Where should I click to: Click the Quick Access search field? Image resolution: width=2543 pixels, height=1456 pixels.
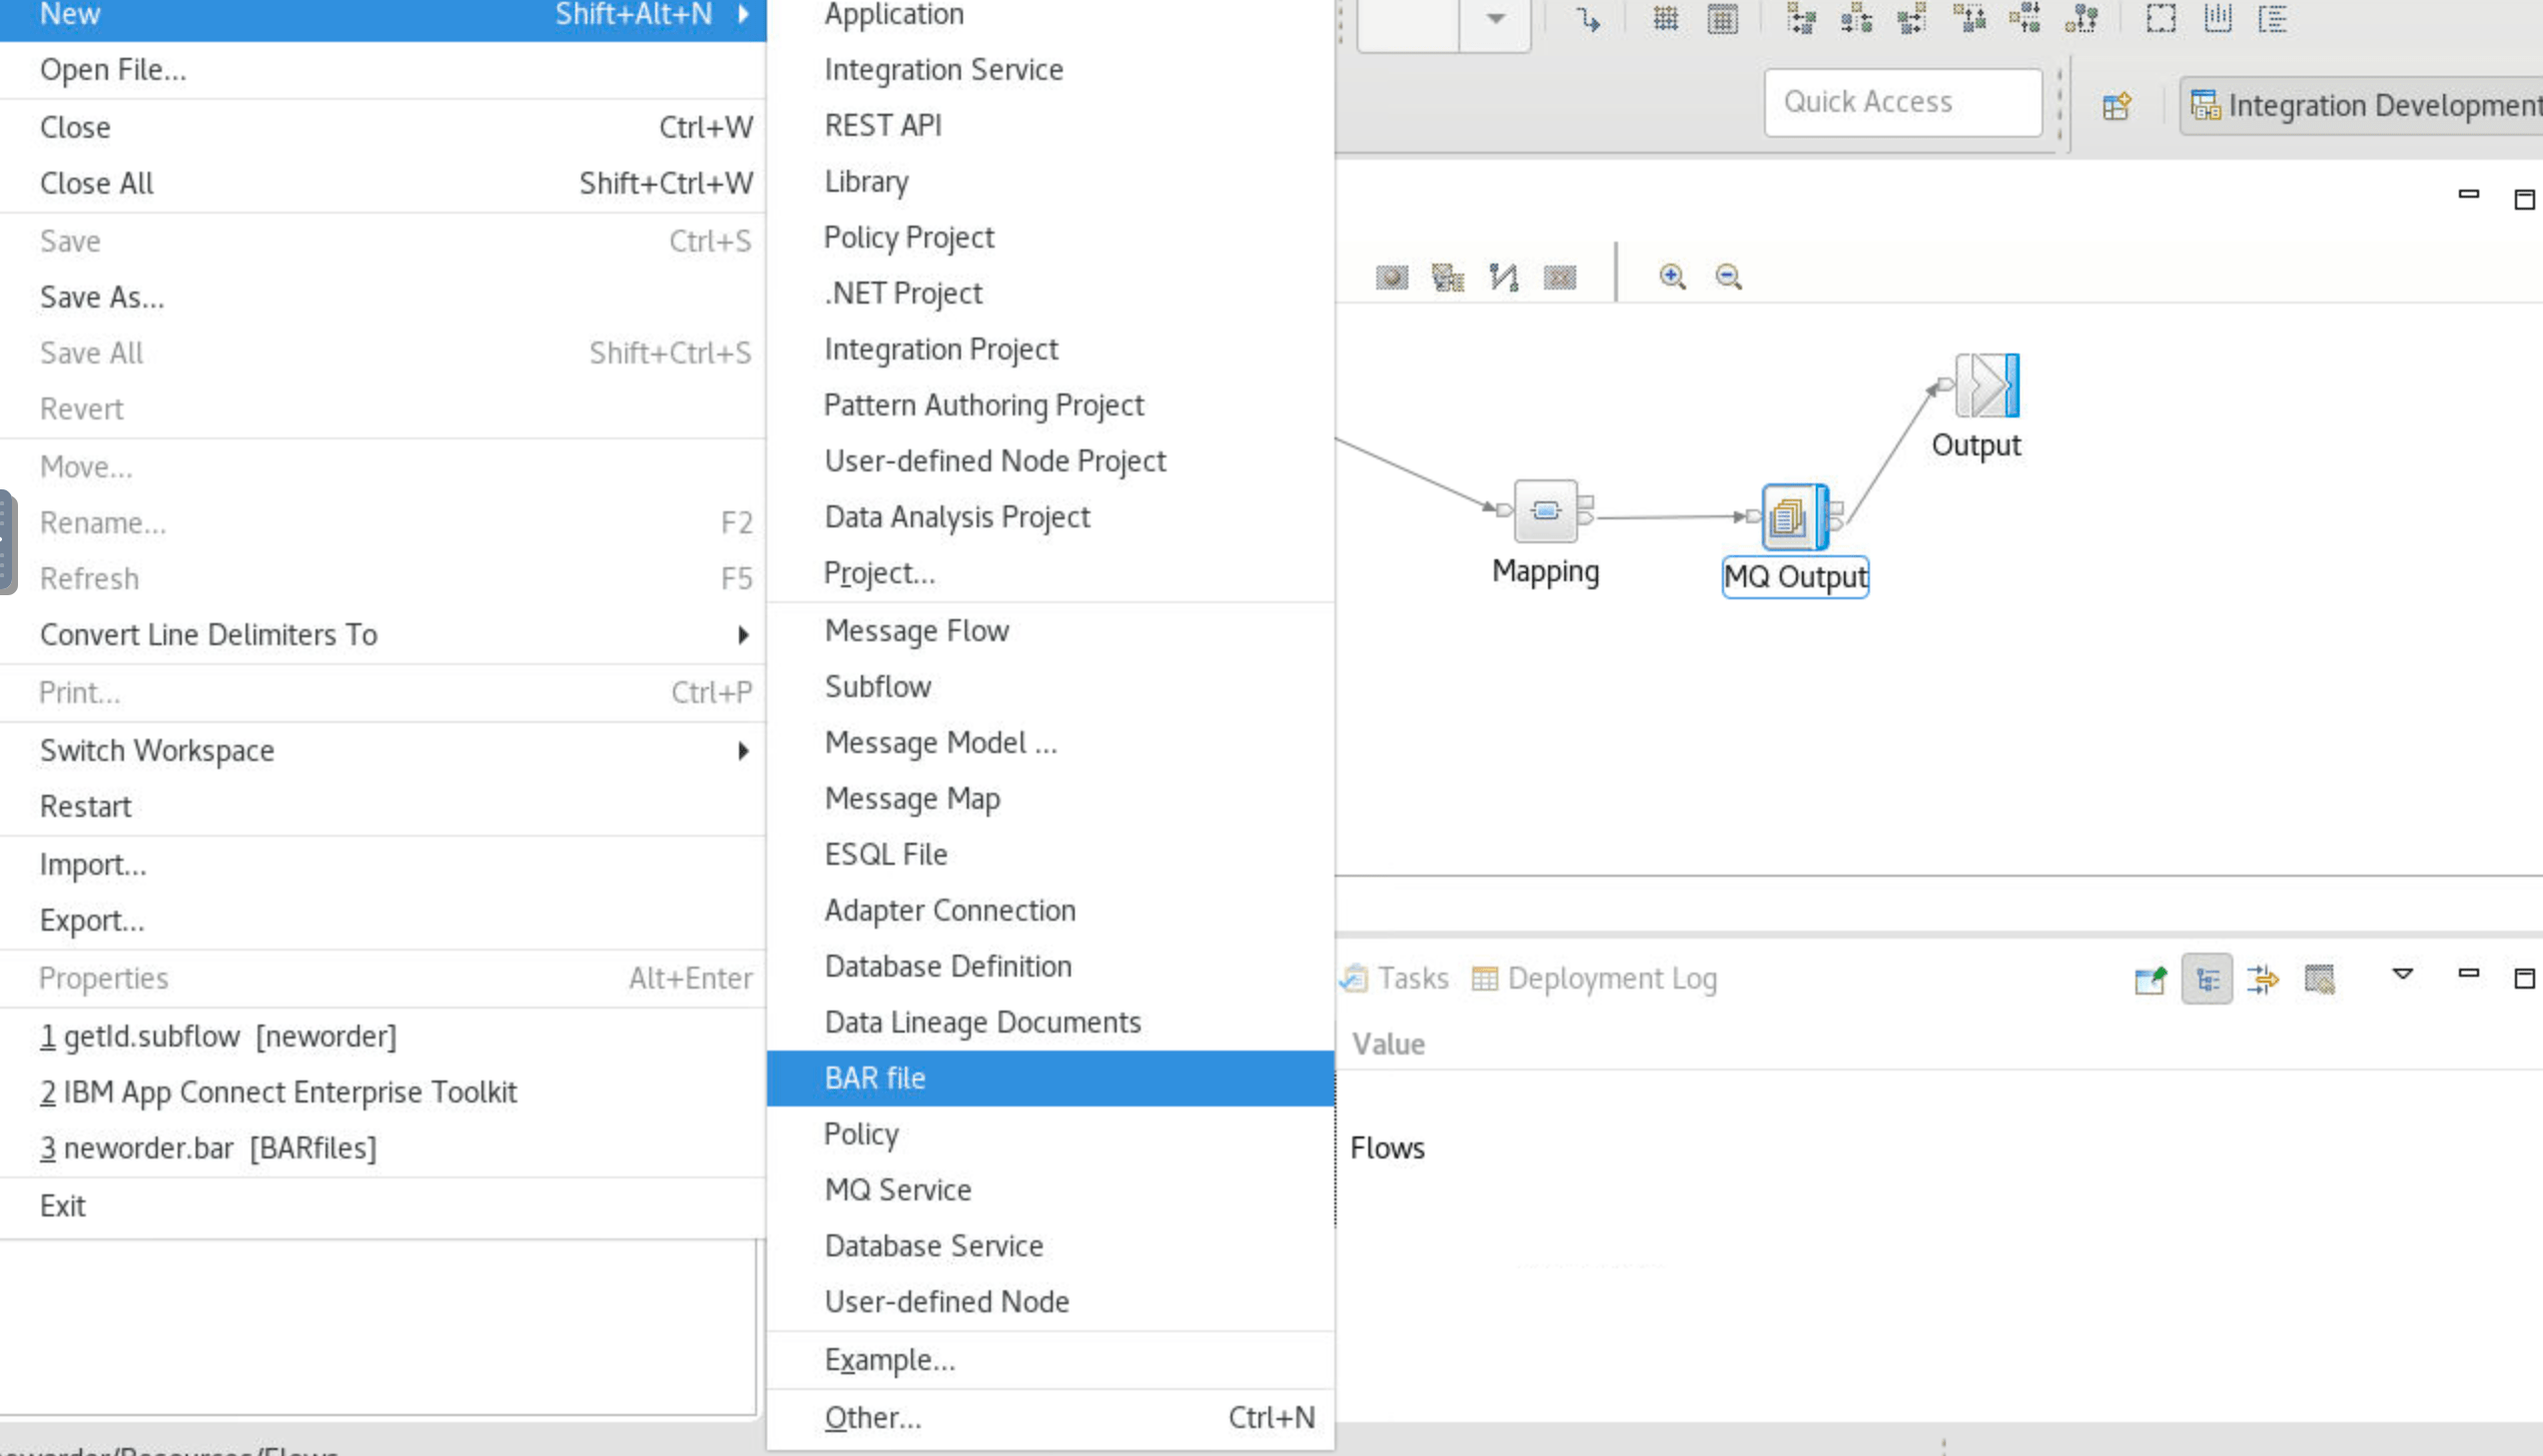[1901, 101]
